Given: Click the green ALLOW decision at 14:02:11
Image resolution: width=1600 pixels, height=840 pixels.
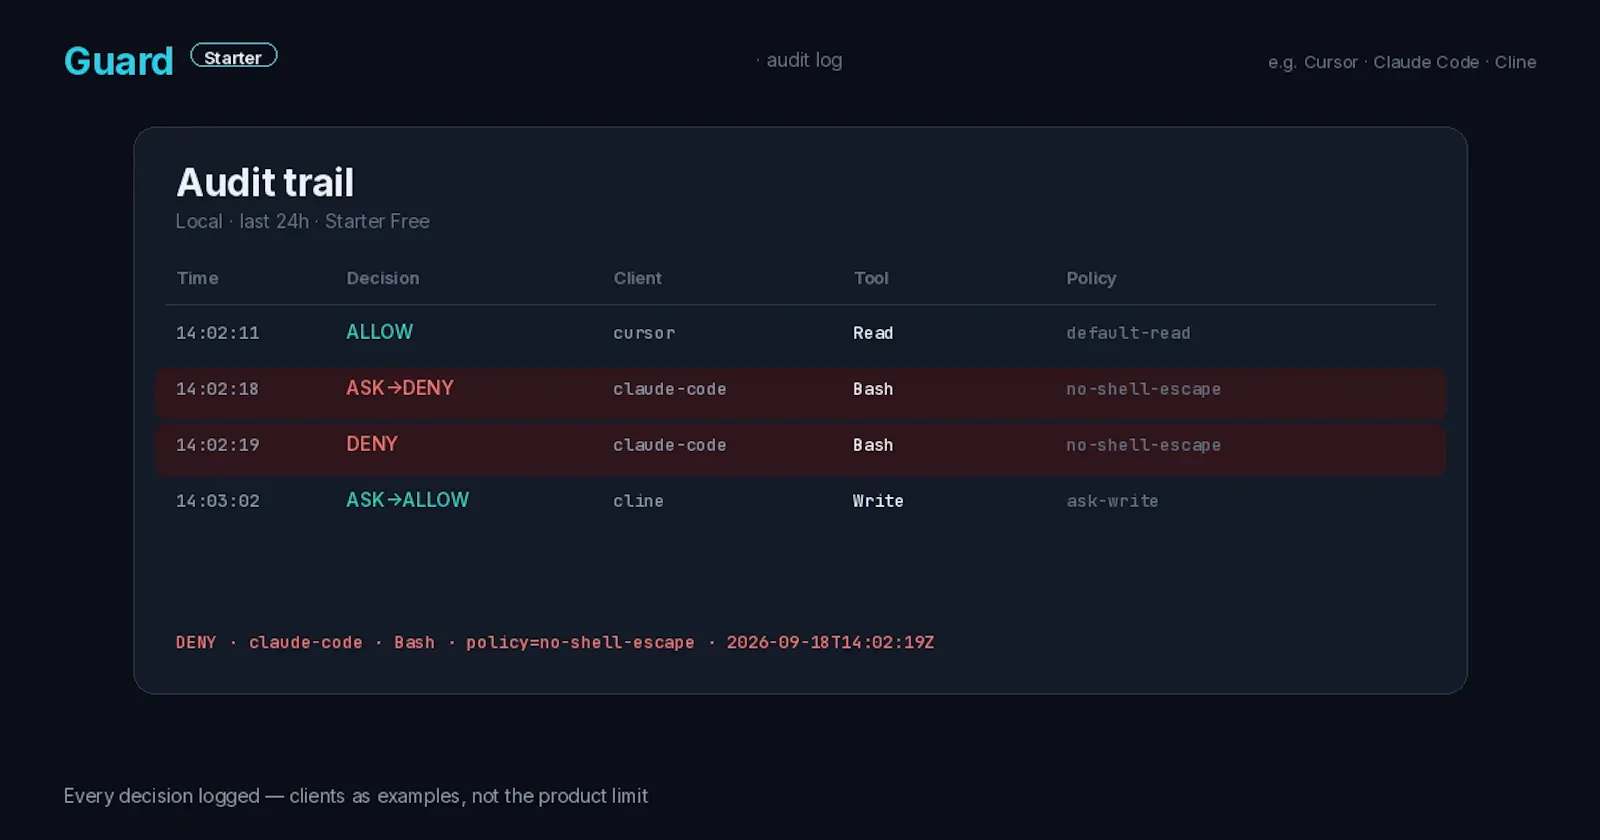Looking at the screenshot, I should click(x=380, y=332).
